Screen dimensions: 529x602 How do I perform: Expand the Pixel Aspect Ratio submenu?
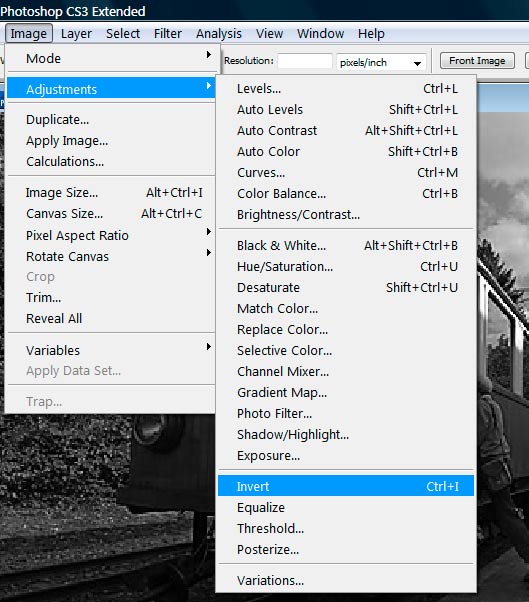(111, 235)
